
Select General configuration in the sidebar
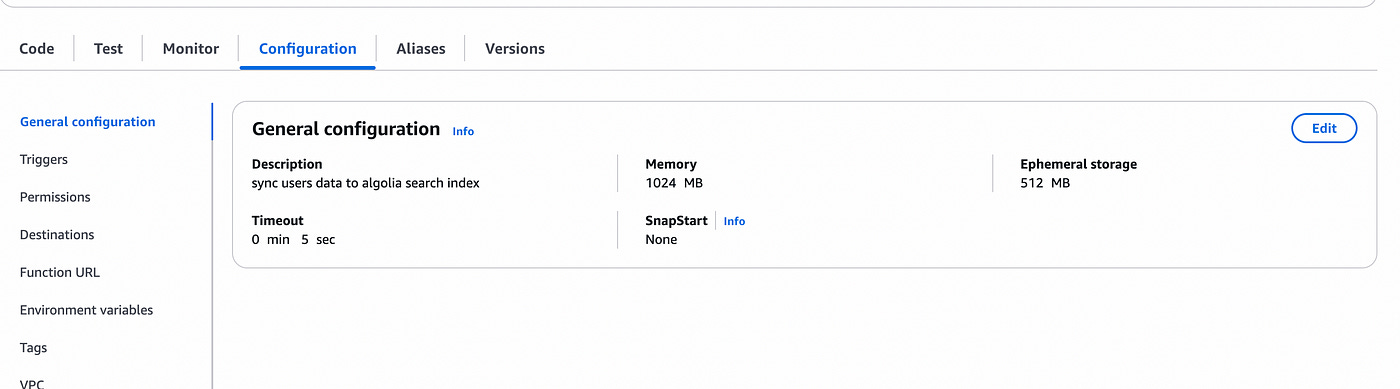pos(88,122)
